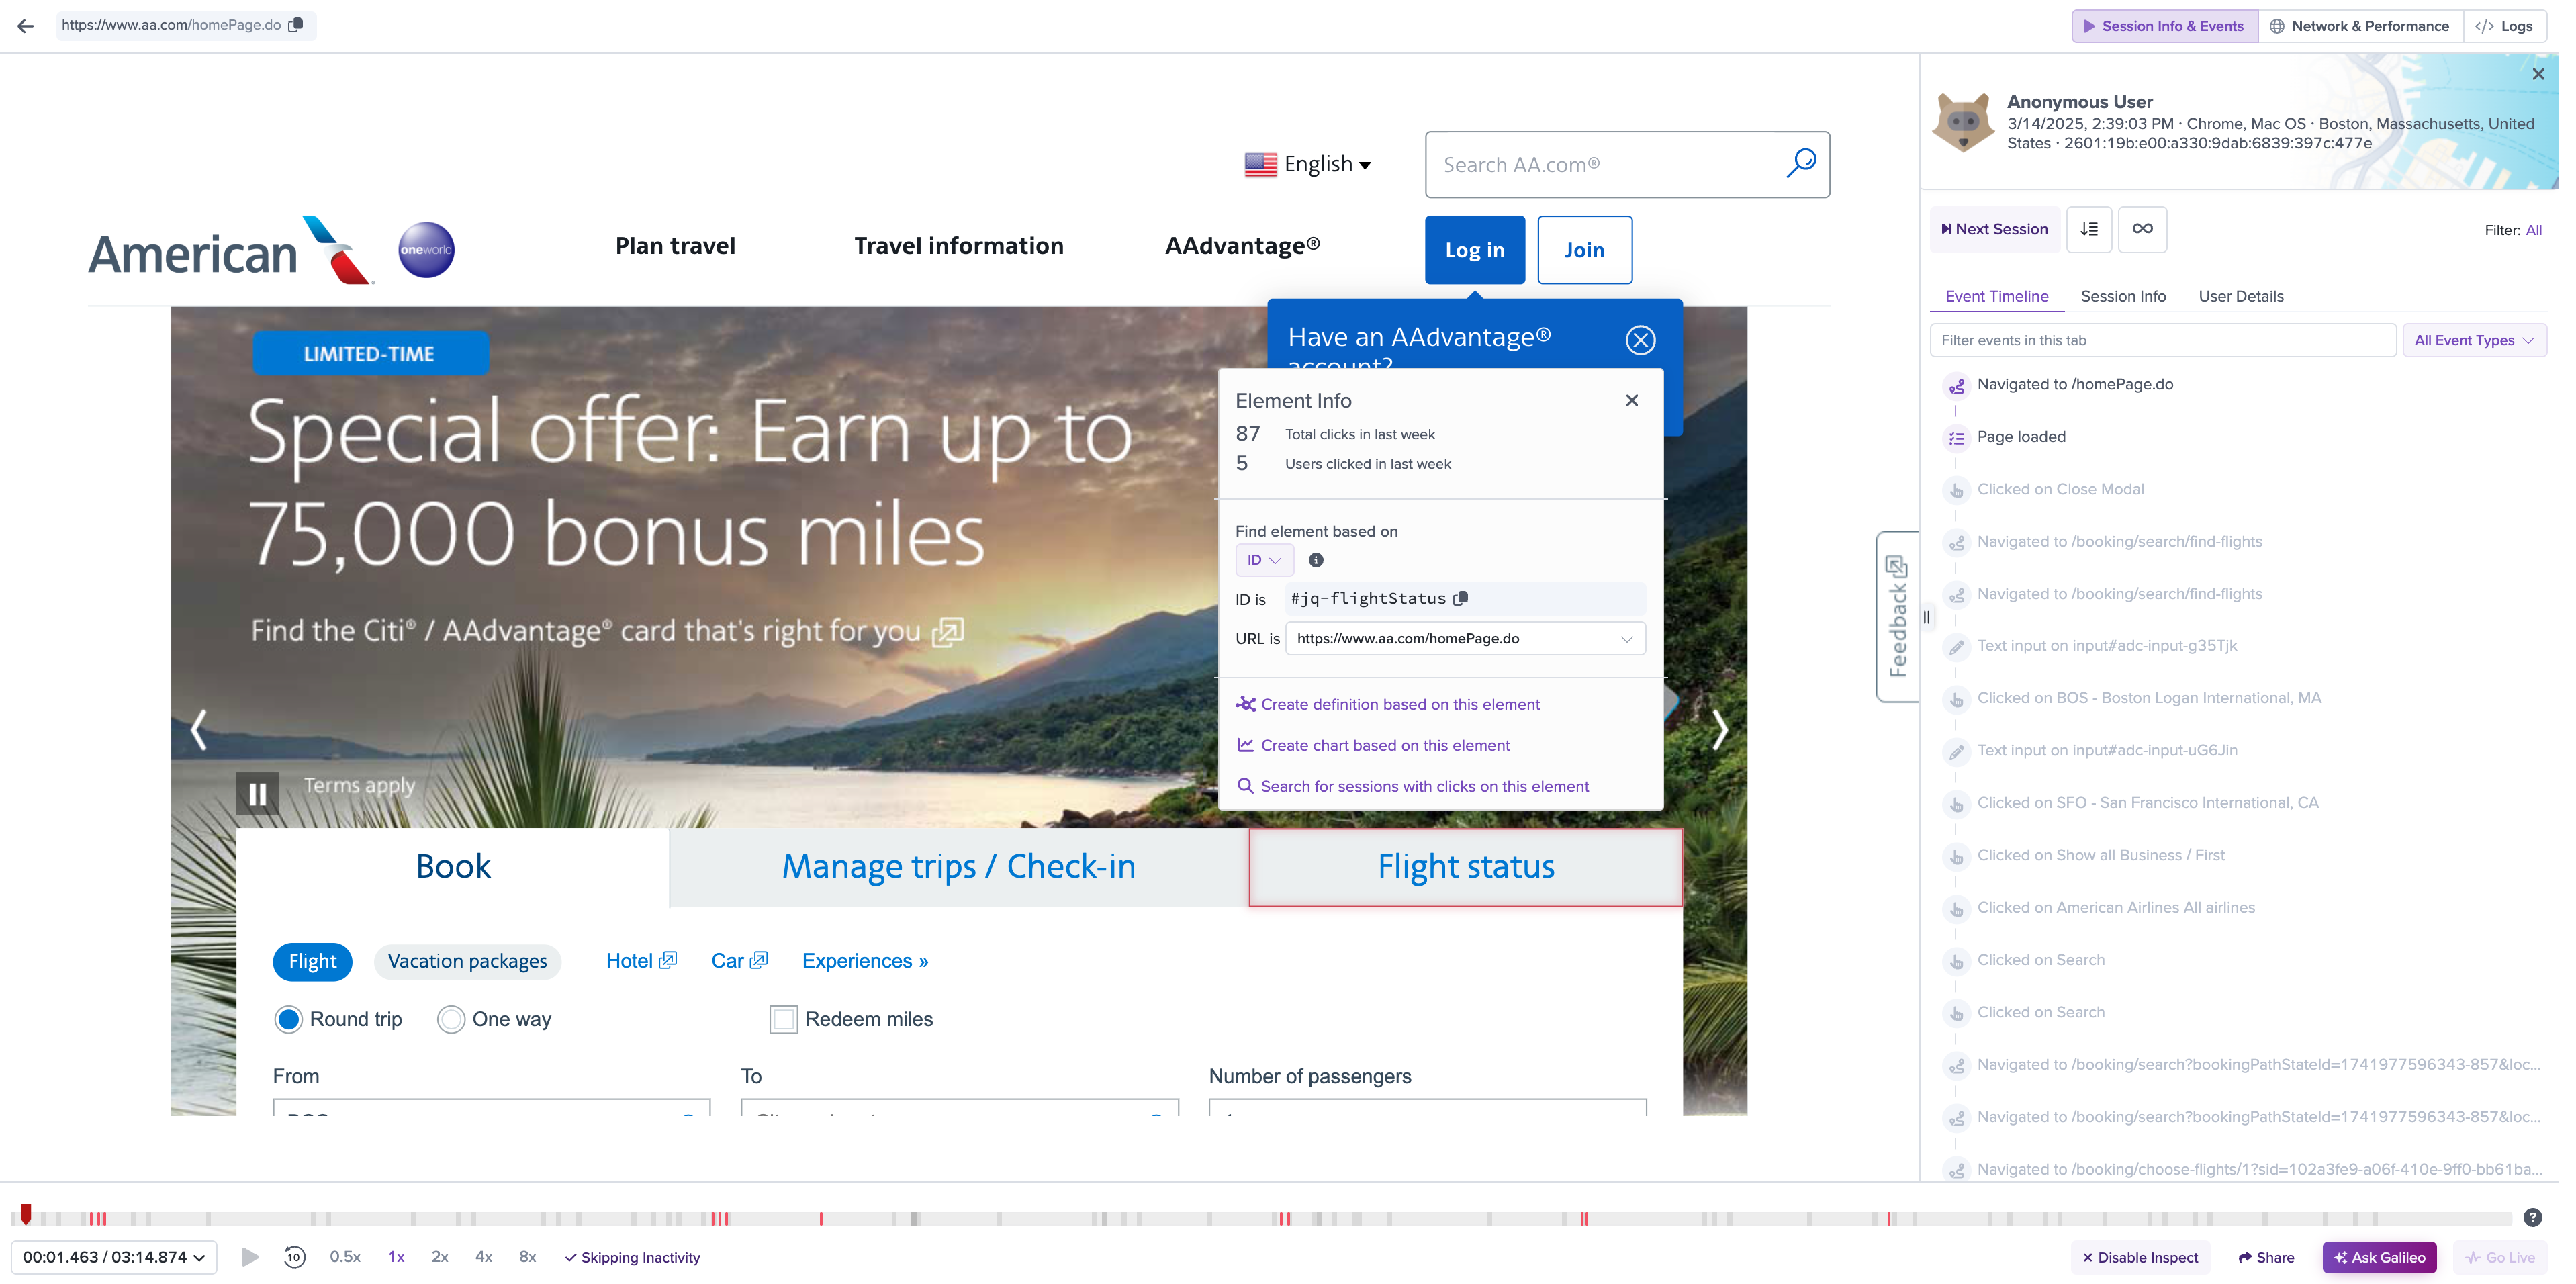
Task: Toggle Skipping Inactivity
Action: [x=632, y=1258]
